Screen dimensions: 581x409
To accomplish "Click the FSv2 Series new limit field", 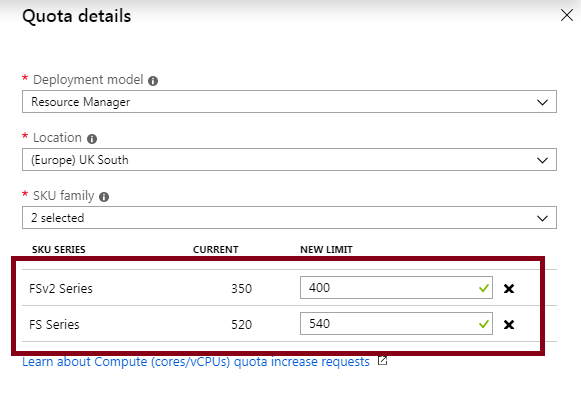I will (x=396, y=287).
